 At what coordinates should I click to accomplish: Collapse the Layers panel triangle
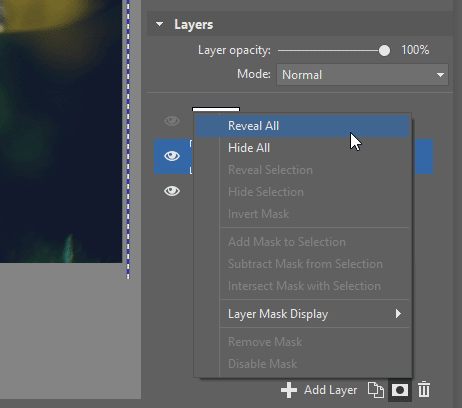pos(160,24)
